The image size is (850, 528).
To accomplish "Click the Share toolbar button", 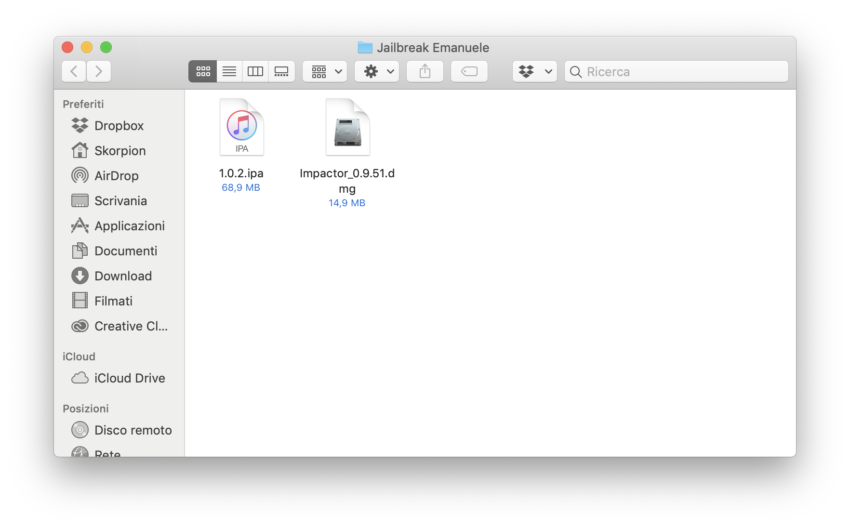I will point(425,72).
